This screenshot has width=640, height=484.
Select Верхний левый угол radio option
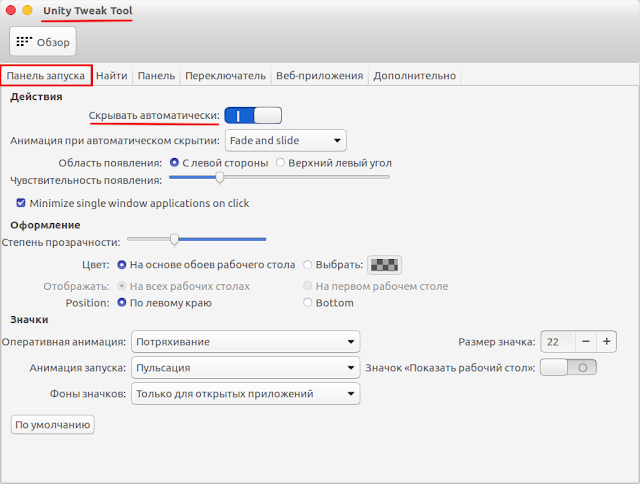click(x=334, y=163)
